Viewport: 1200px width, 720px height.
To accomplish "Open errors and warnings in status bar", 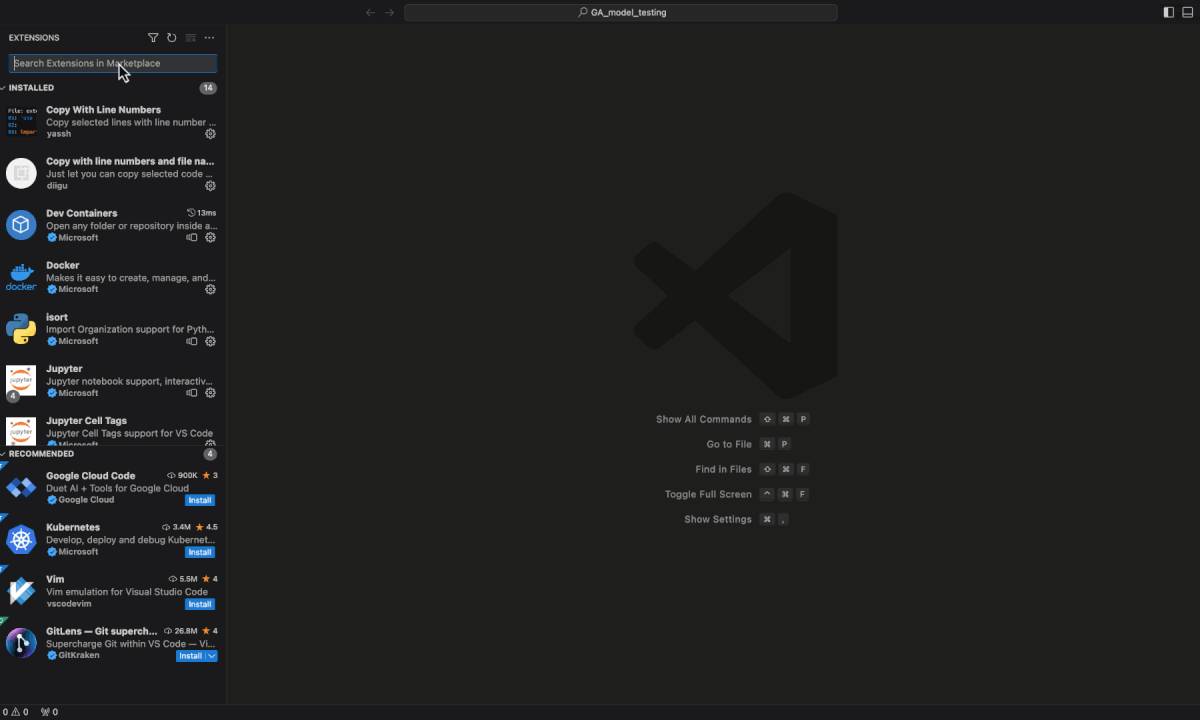I will [15, 712].
